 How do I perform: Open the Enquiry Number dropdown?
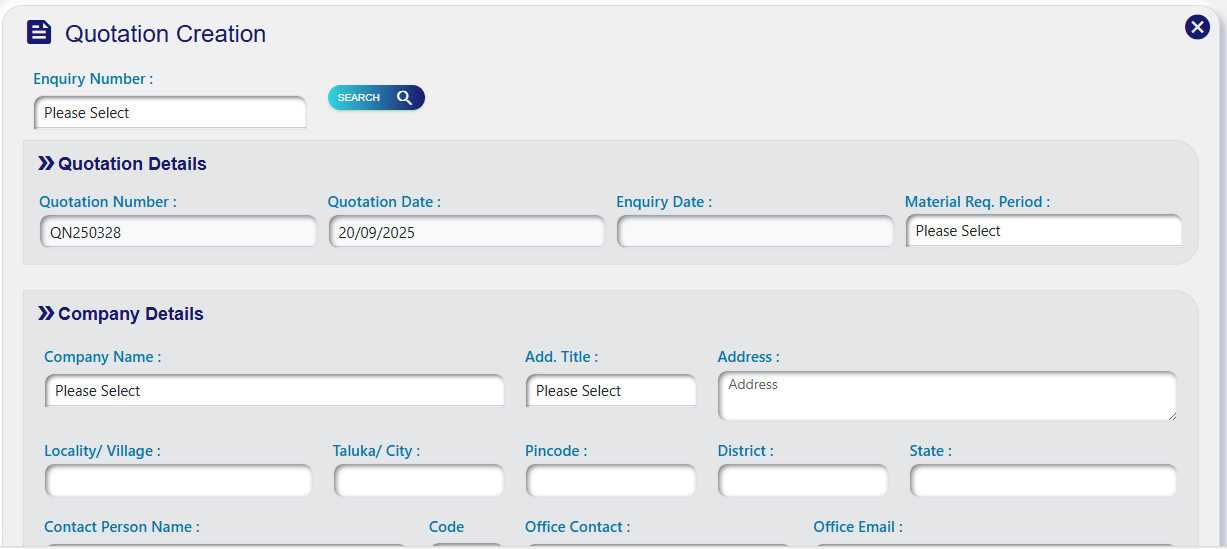(170, 113)
